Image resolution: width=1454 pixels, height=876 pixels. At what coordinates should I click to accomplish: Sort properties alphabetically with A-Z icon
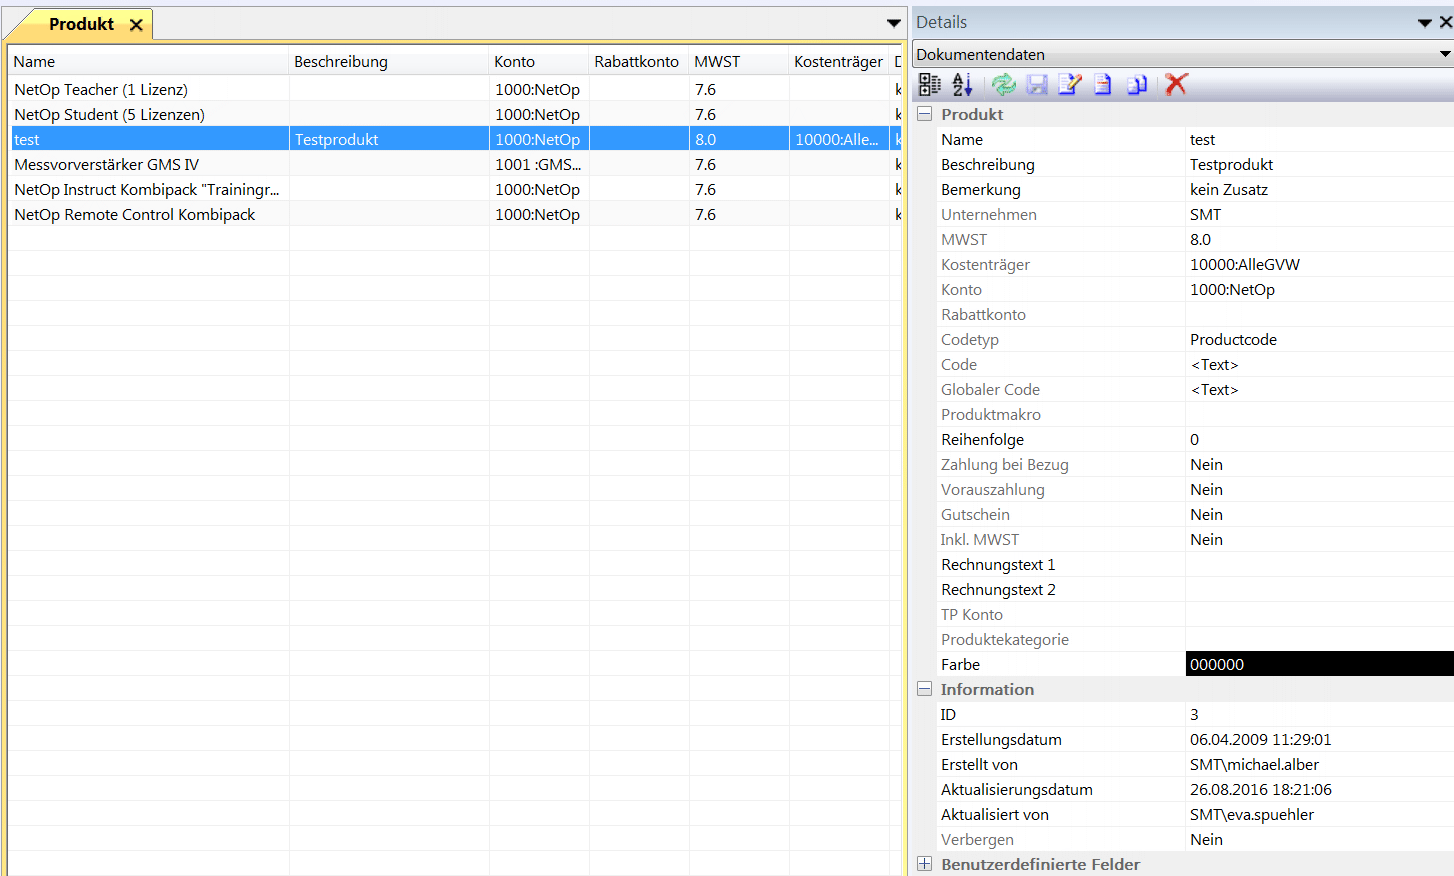click(962, 85)
